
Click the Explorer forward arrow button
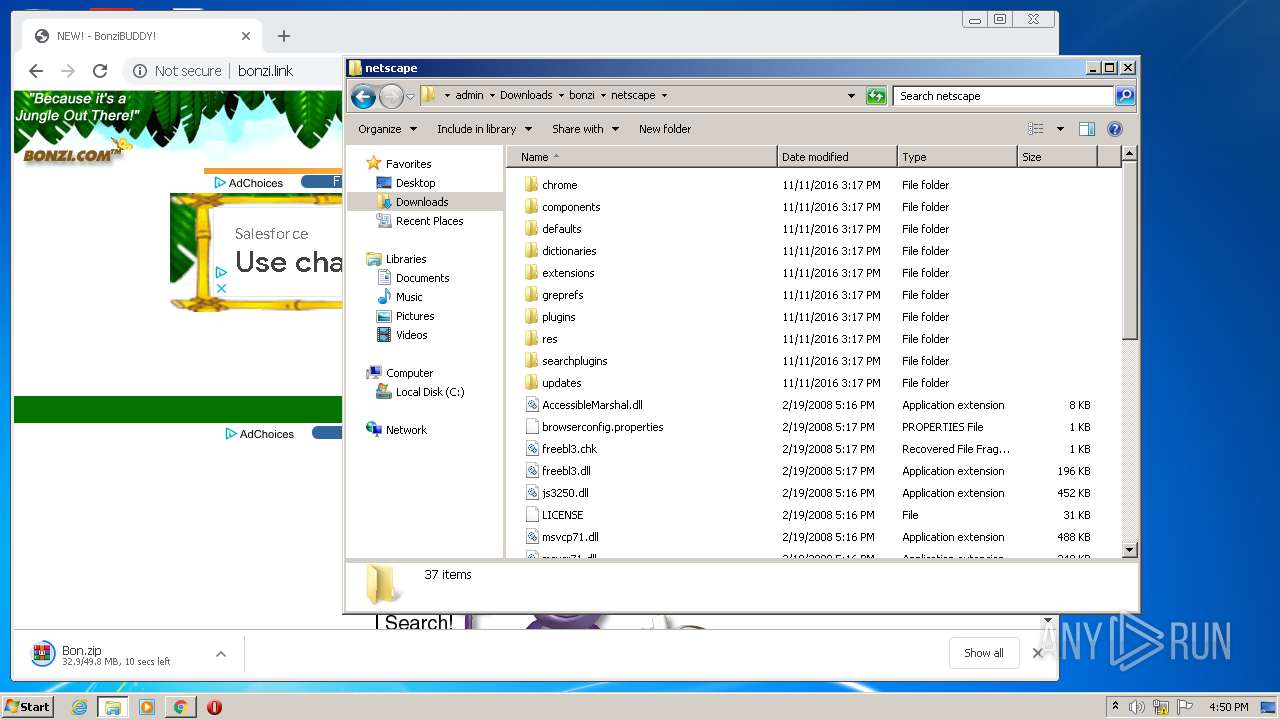coord(391,96)
